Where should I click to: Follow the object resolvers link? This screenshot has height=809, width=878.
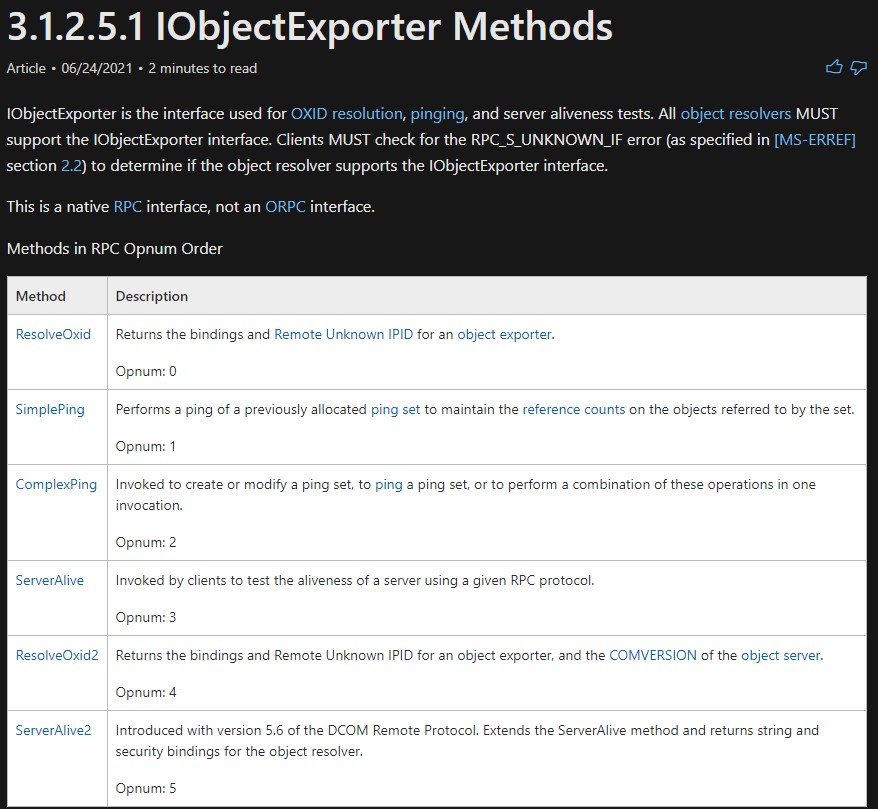point(735,114)
